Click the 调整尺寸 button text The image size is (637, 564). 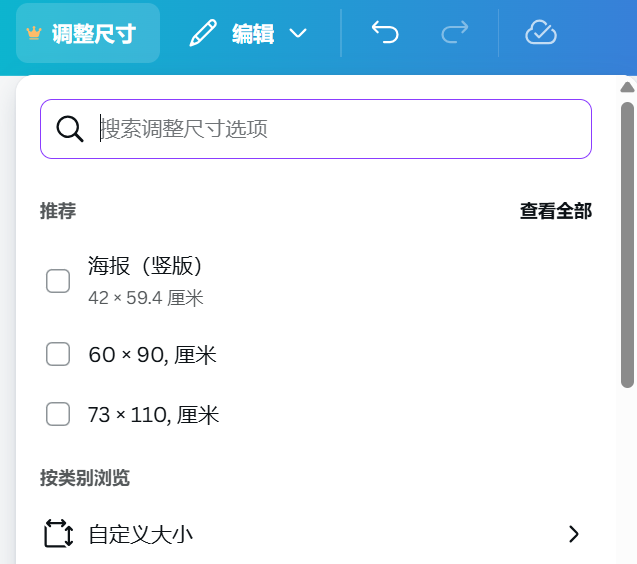(x=93, y=34)
